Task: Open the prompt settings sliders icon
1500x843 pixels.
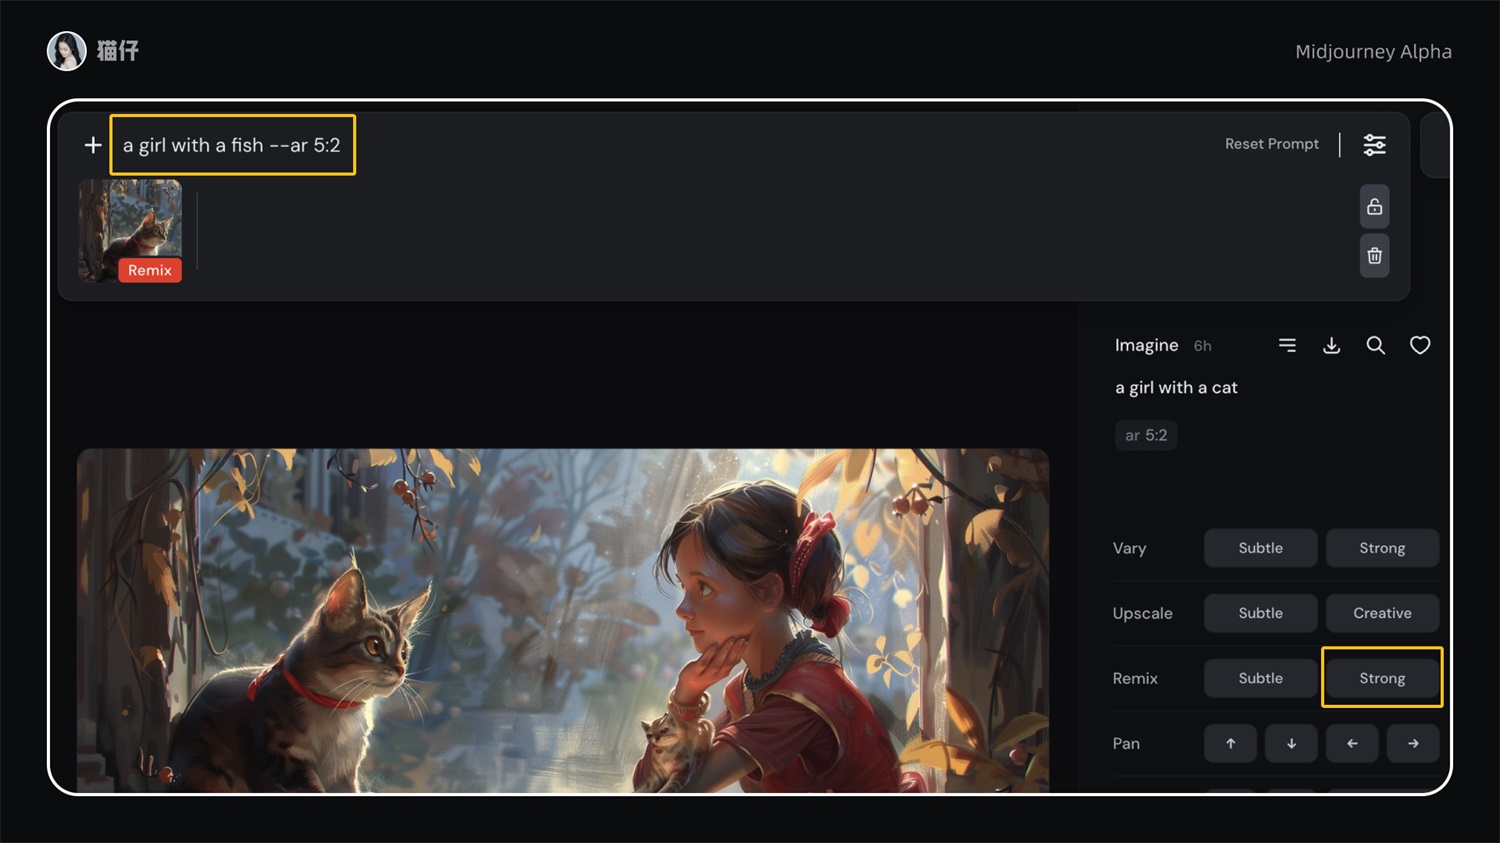Action: [x=1375, y=145]
